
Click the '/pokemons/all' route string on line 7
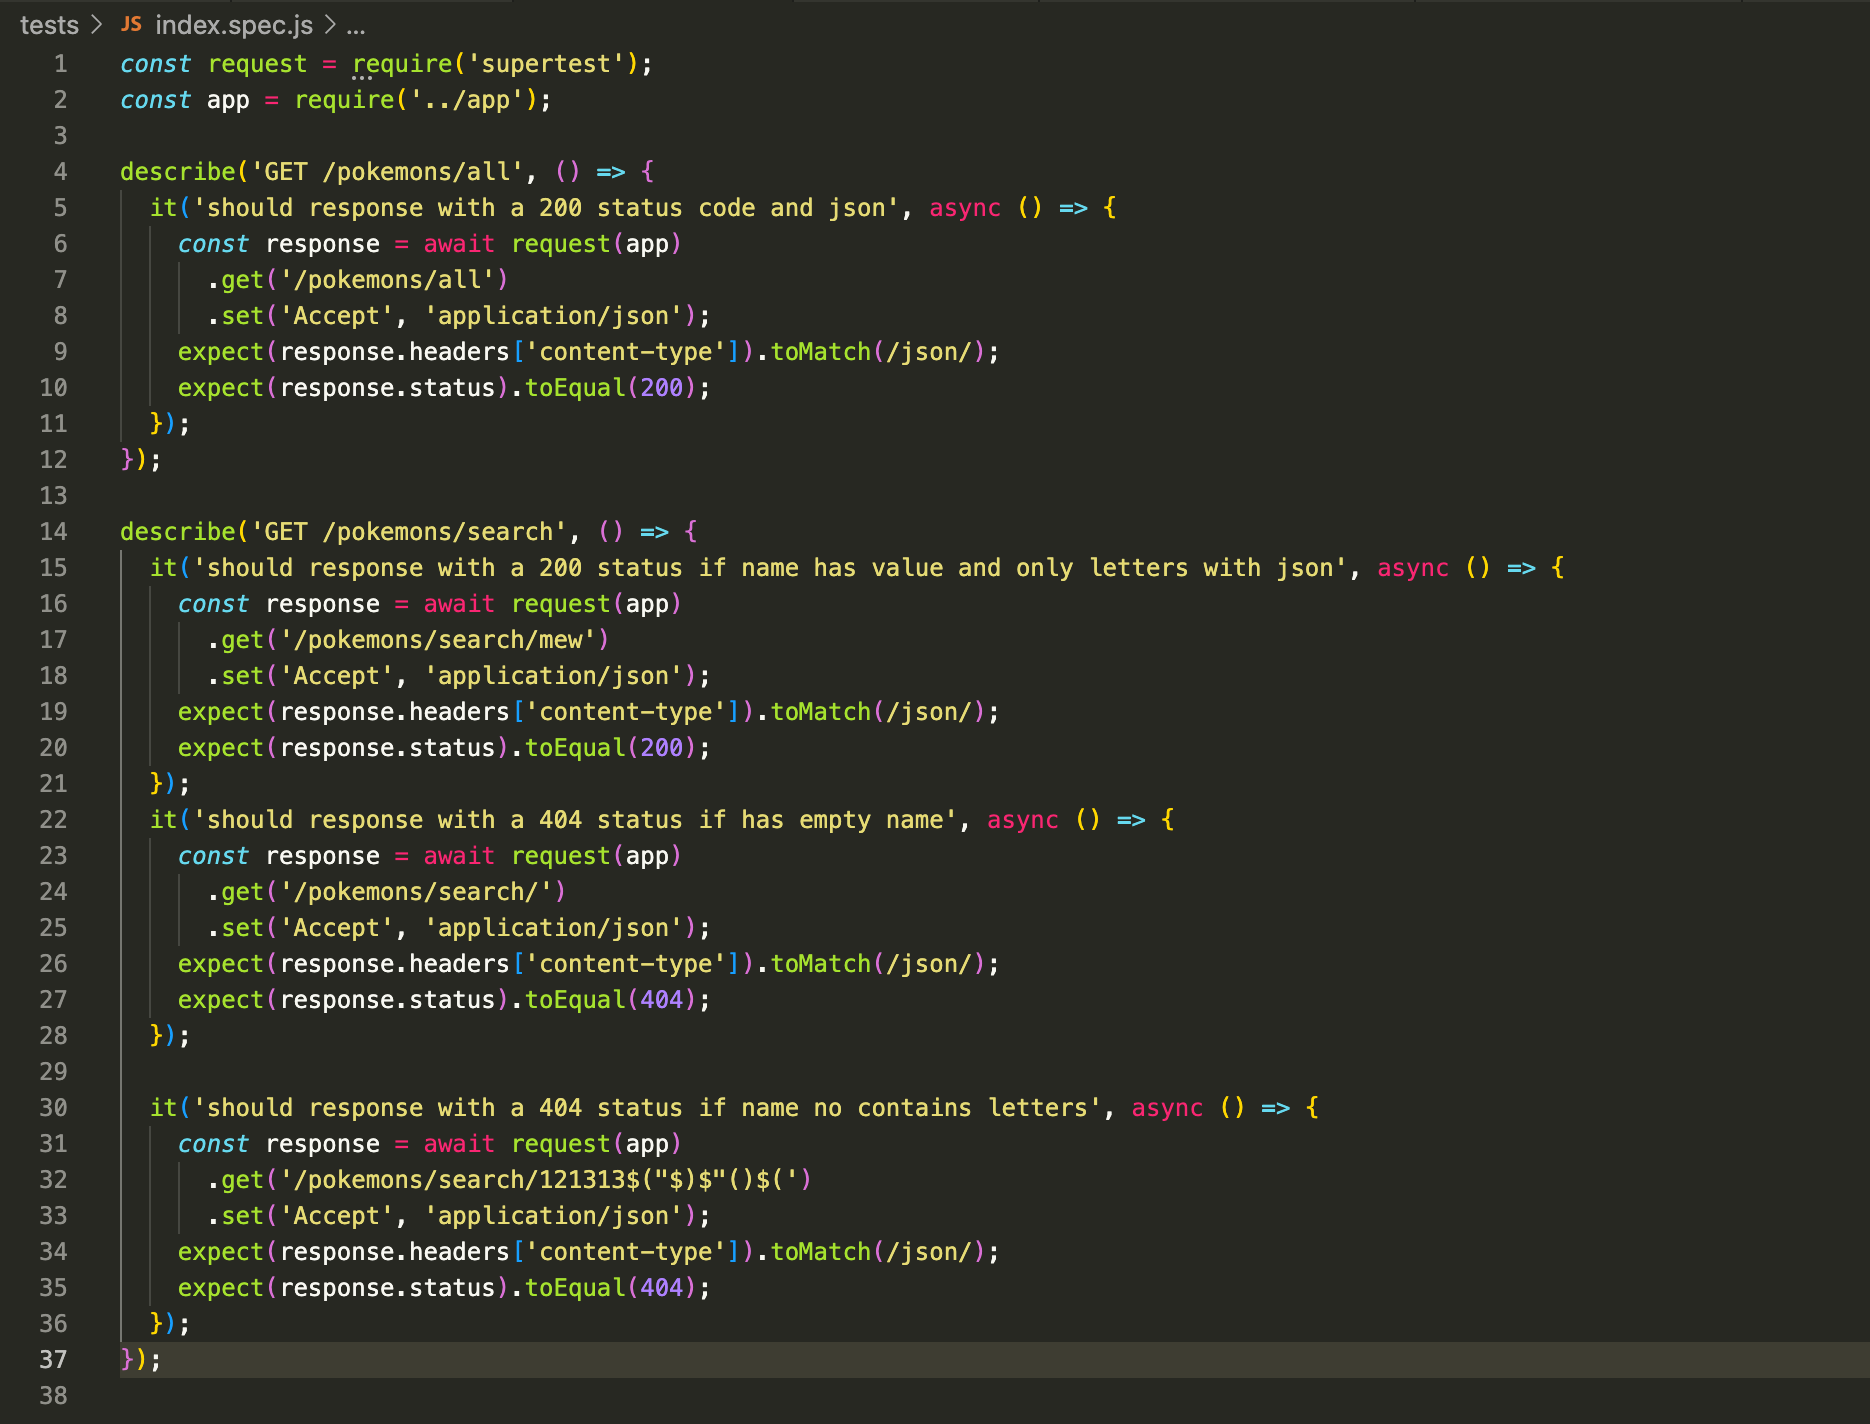[x=388, y=279]
